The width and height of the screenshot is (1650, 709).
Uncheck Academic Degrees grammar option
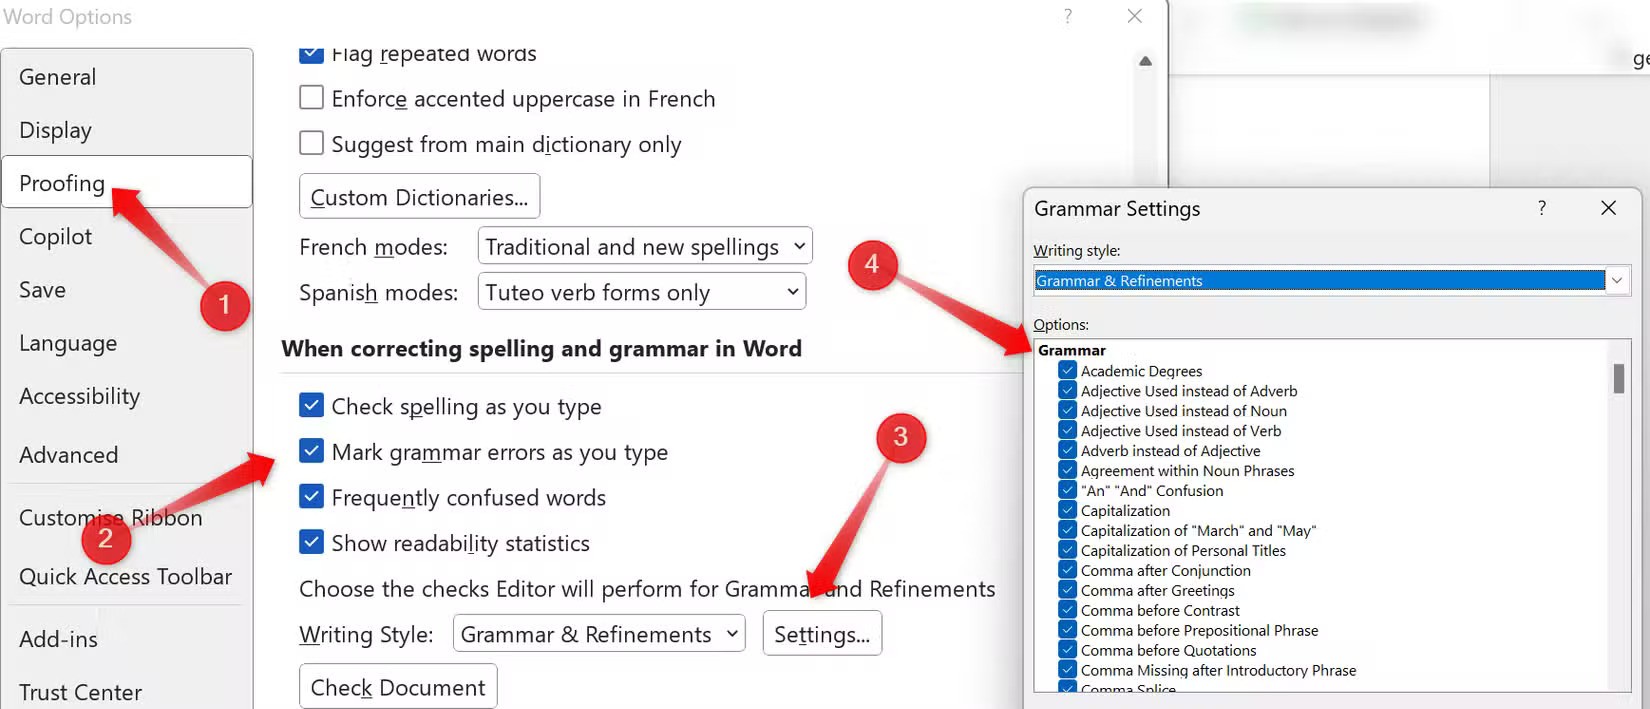(x=1067, y=371)
